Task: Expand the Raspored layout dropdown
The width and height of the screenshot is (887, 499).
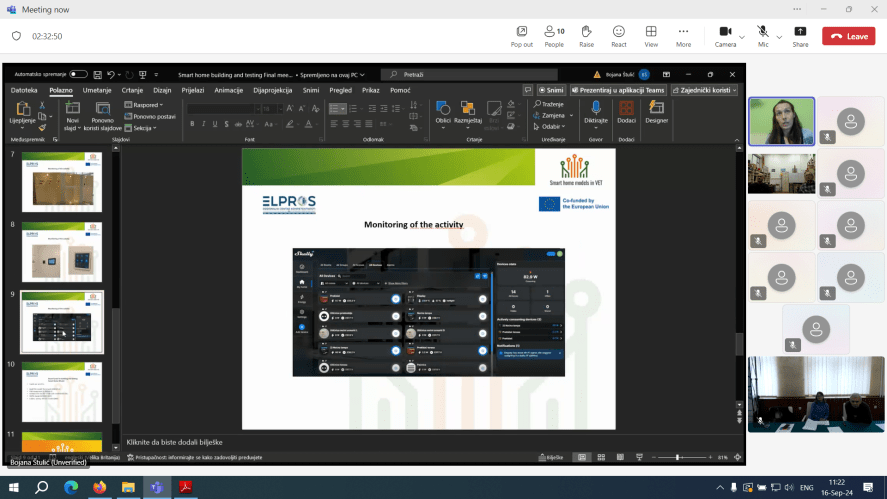Action: coord(144,105)
